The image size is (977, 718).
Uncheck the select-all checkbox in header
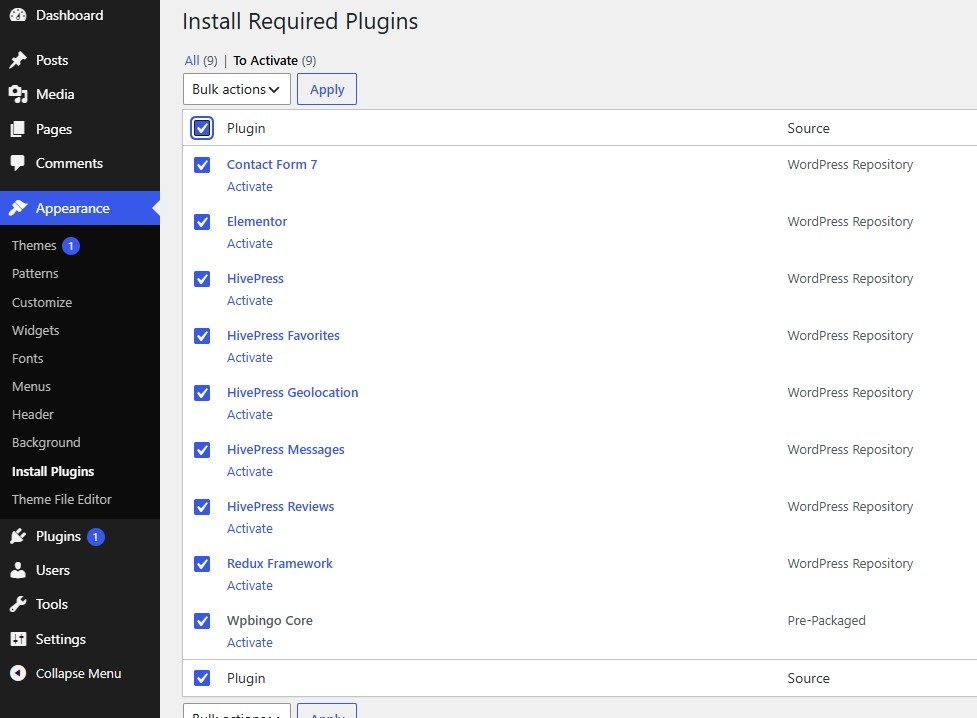pyautogui.click(x=202, y=128)
